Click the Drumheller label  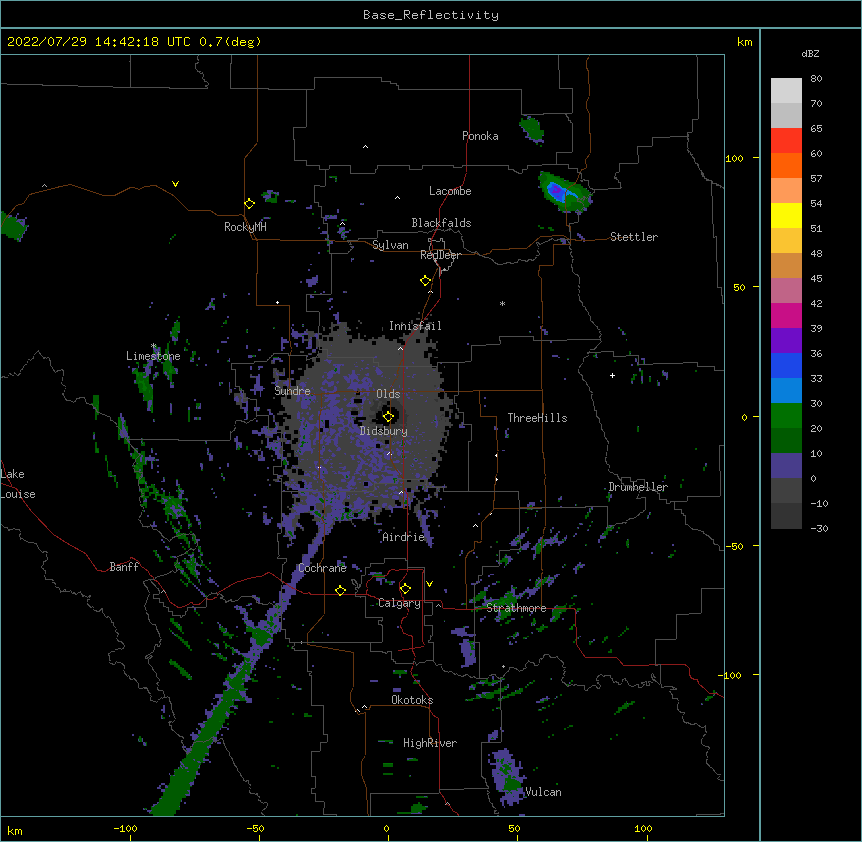tap(638, 487)
